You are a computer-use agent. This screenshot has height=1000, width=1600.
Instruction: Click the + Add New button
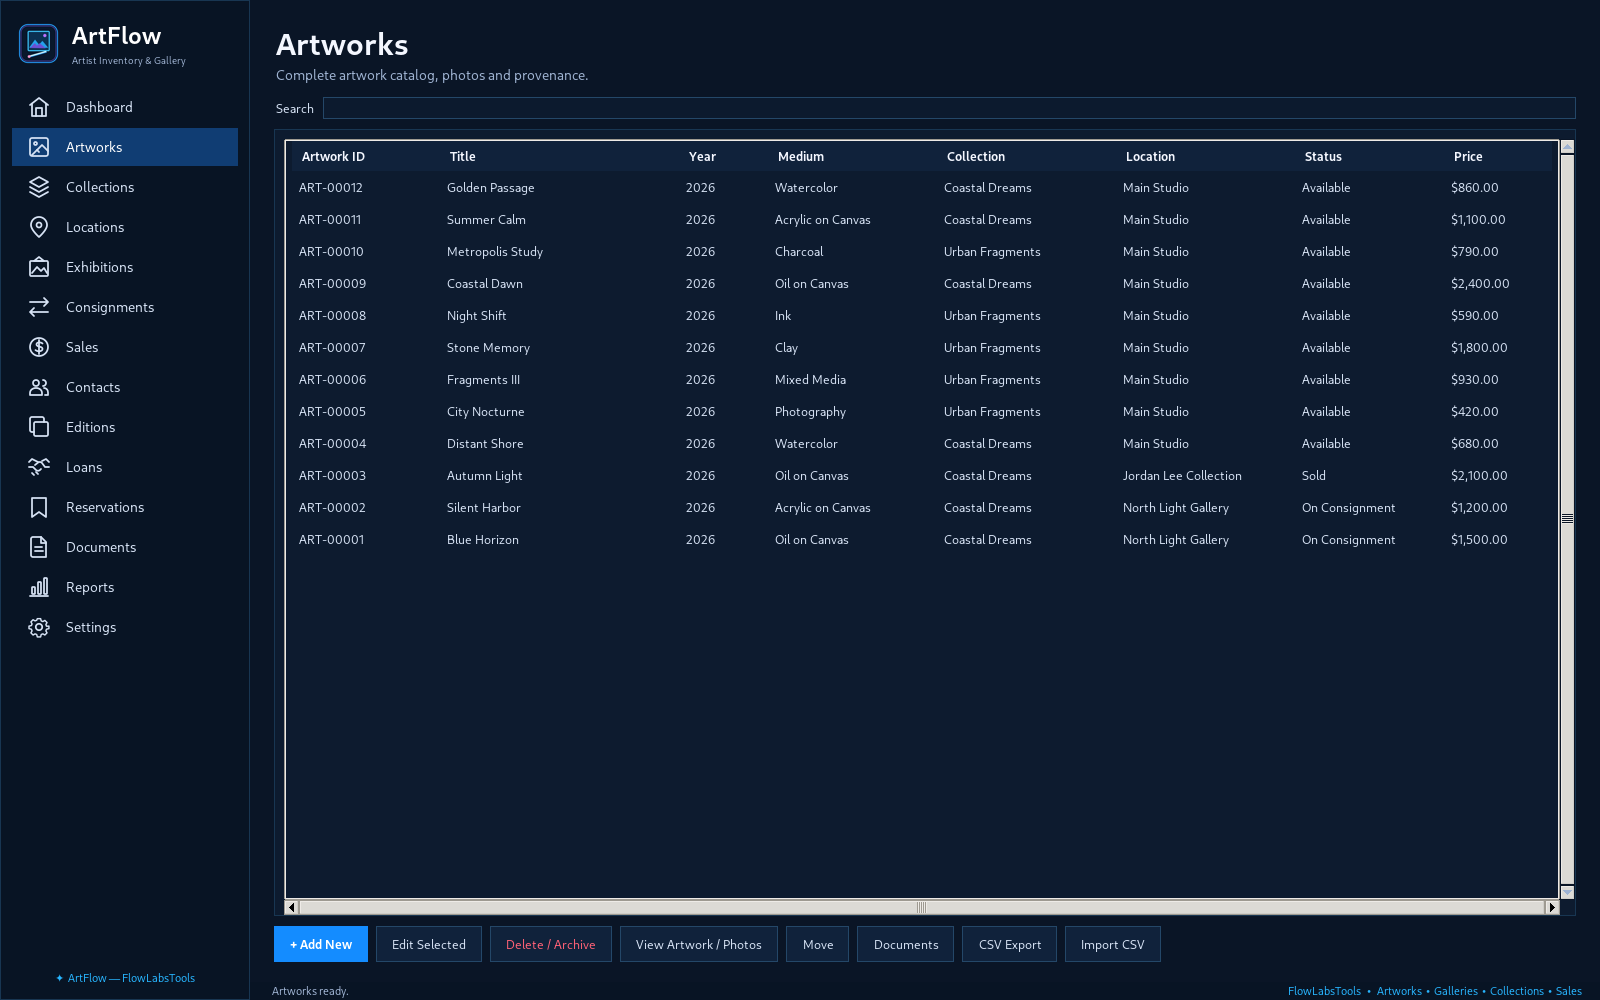click(x=321, y=944)
